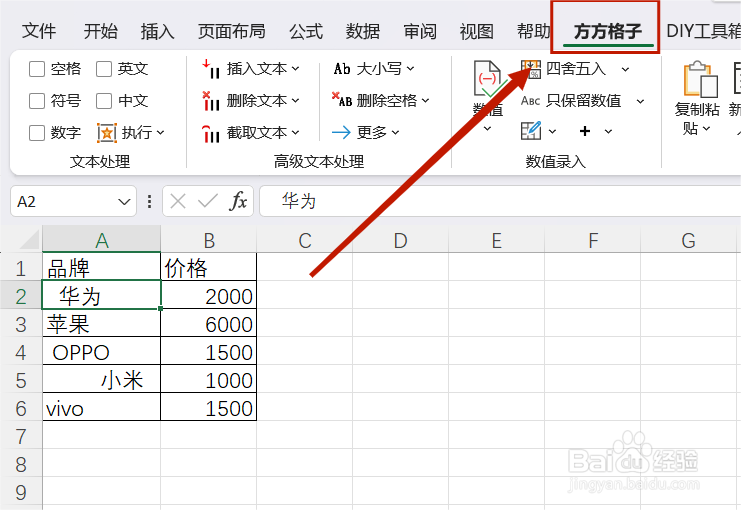Click the plus icon in 数值录入

coord(585,131)
